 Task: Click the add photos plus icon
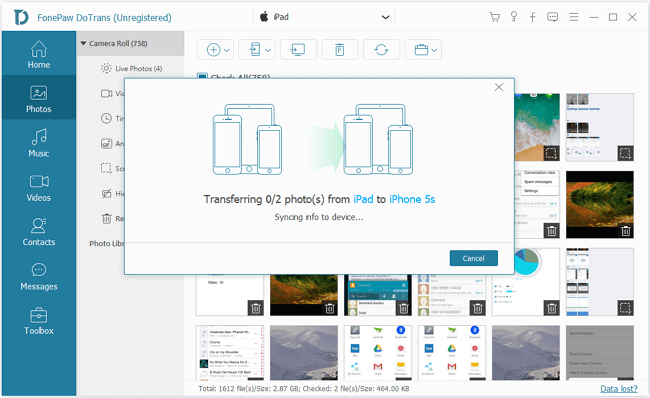point(213,50)
